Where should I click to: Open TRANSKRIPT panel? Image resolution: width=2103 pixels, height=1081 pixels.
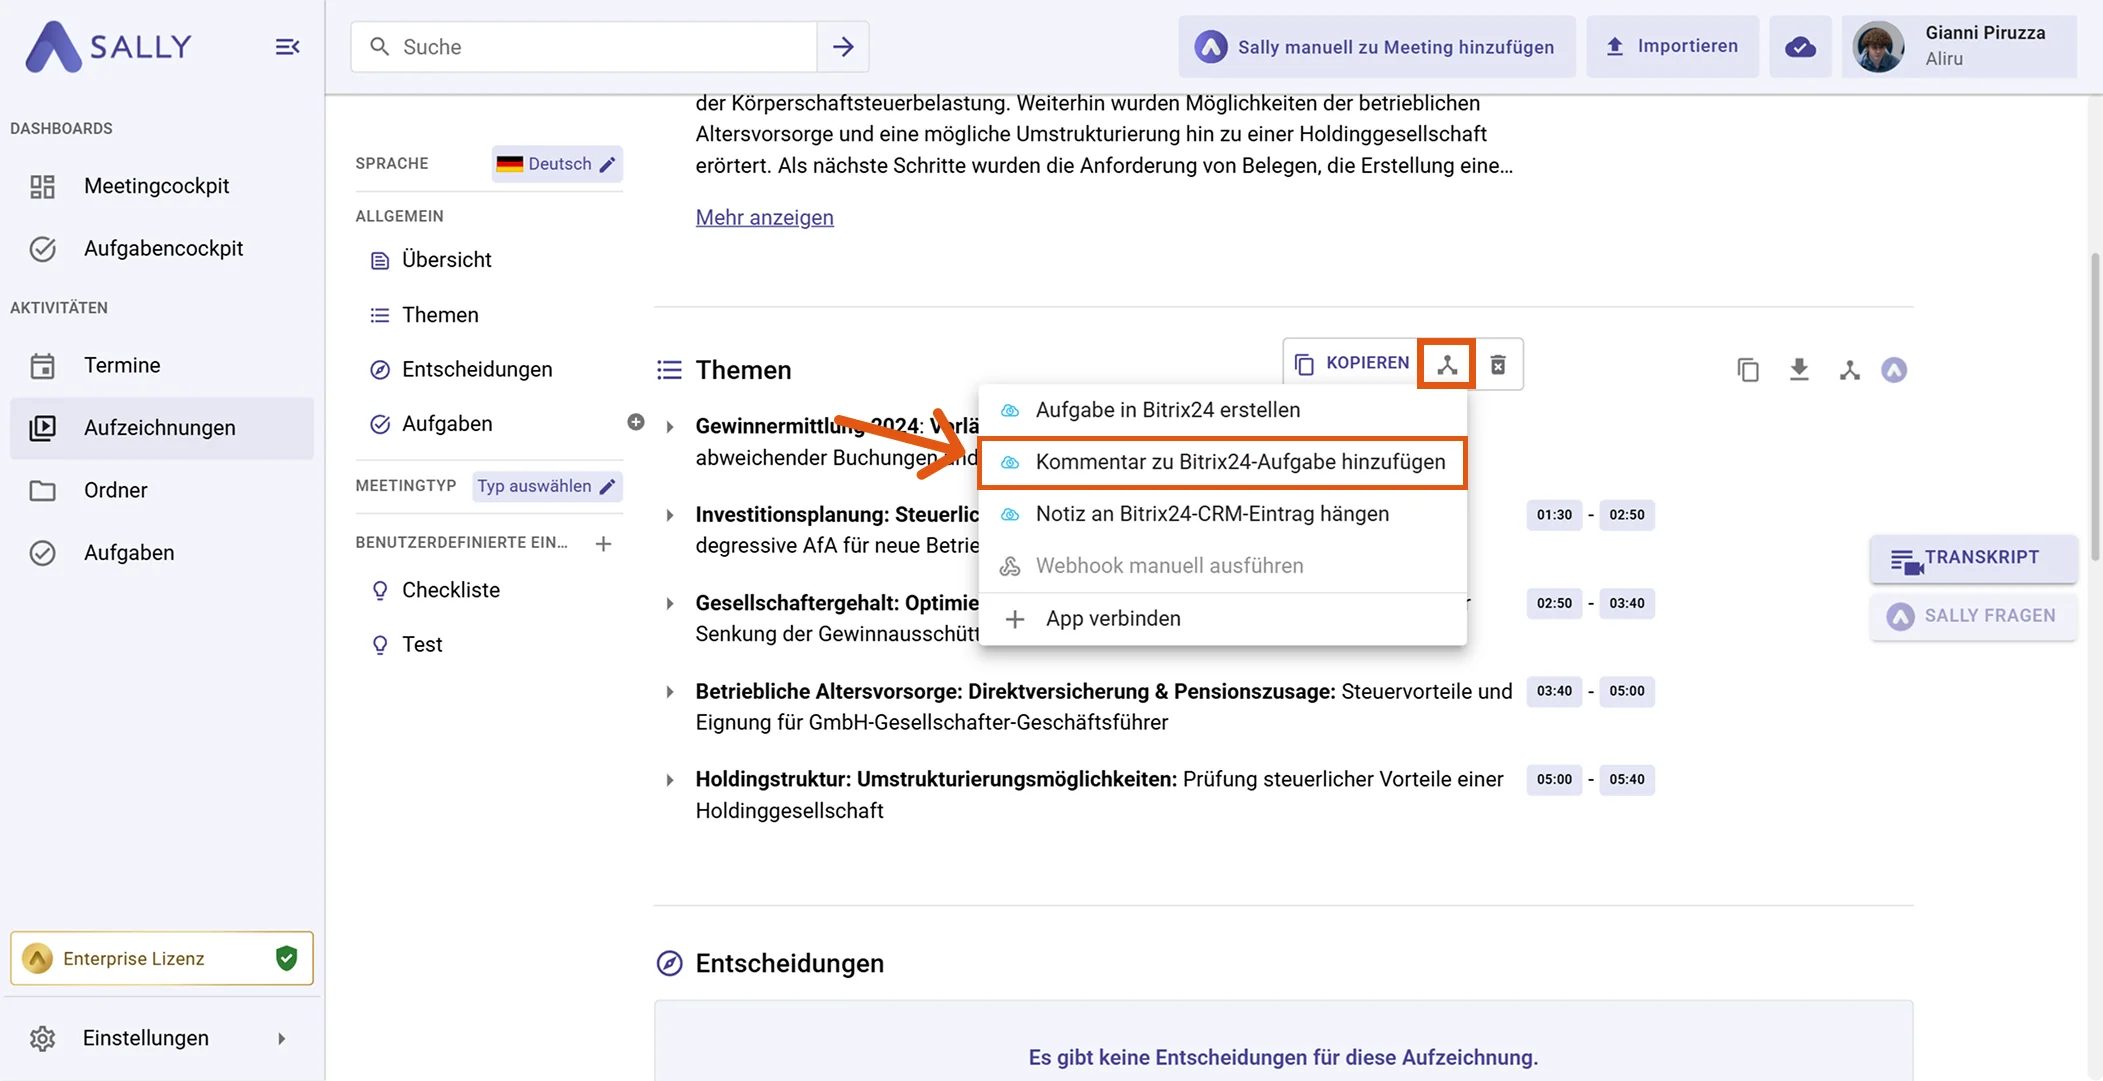(1972, 558)
